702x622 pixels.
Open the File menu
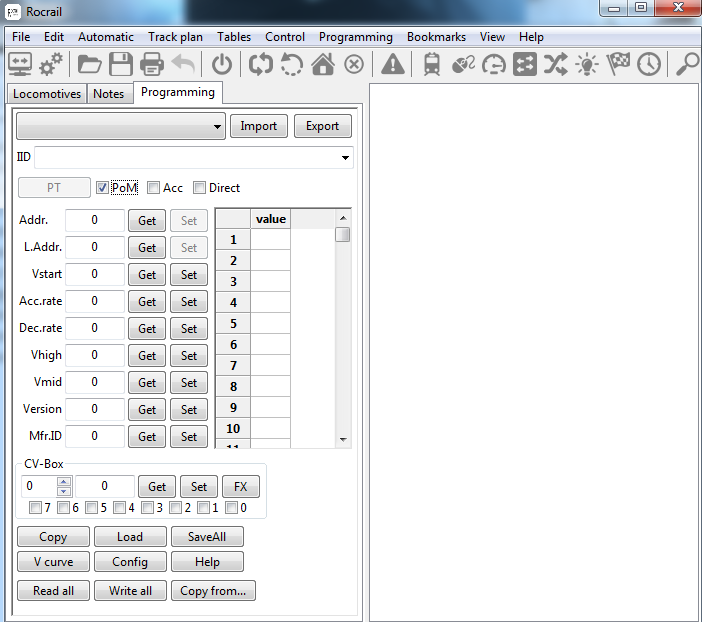coord(21,37)
